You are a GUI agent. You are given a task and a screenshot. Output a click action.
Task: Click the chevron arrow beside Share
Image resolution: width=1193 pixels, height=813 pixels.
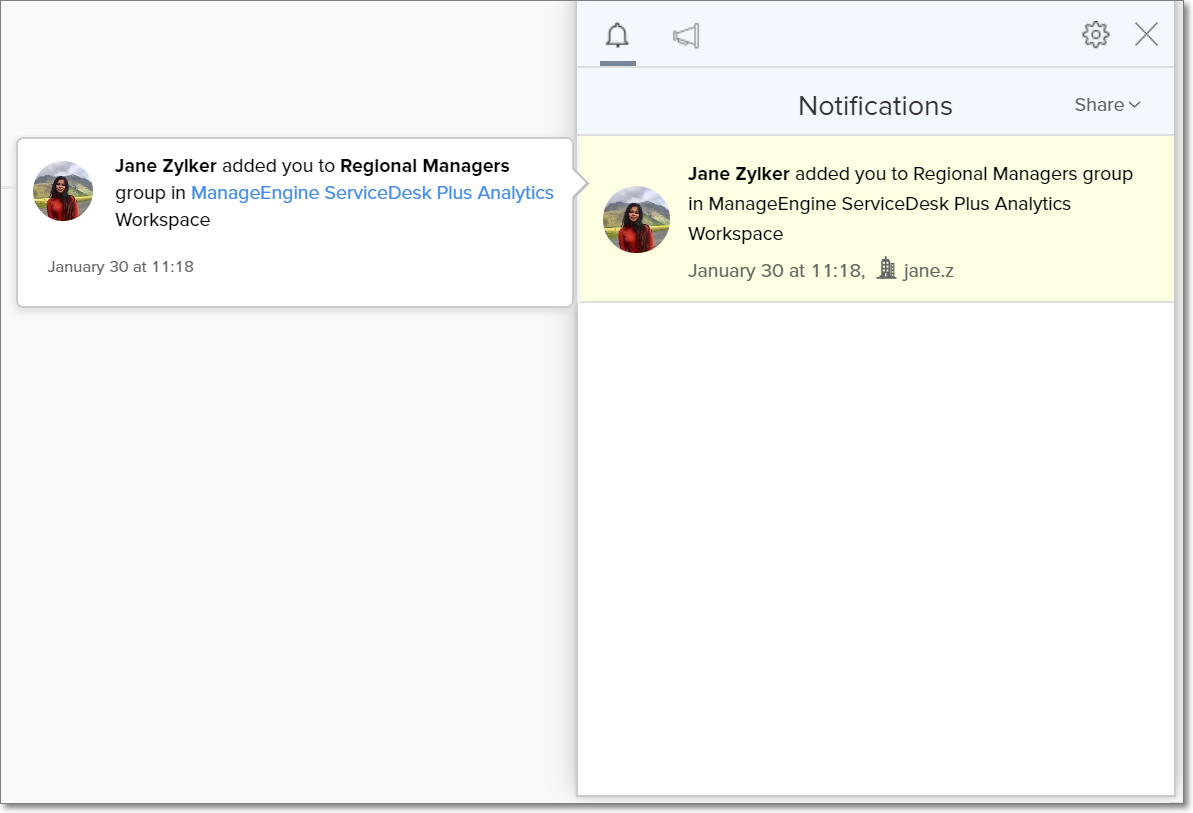click(1134, 106)
